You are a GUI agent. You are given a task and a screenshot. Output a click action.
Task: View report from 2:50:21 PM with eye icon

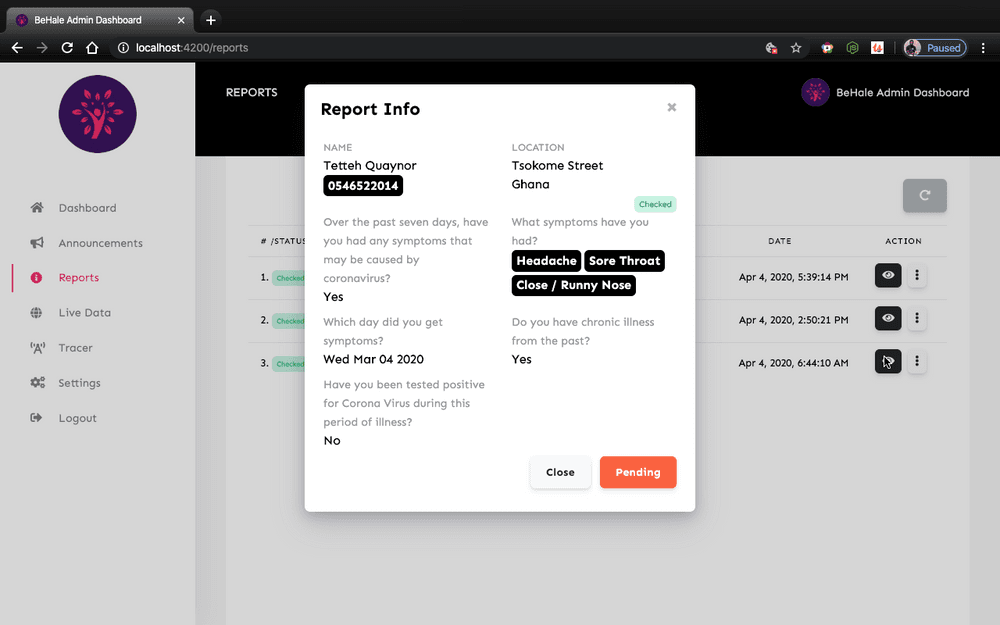888,319
